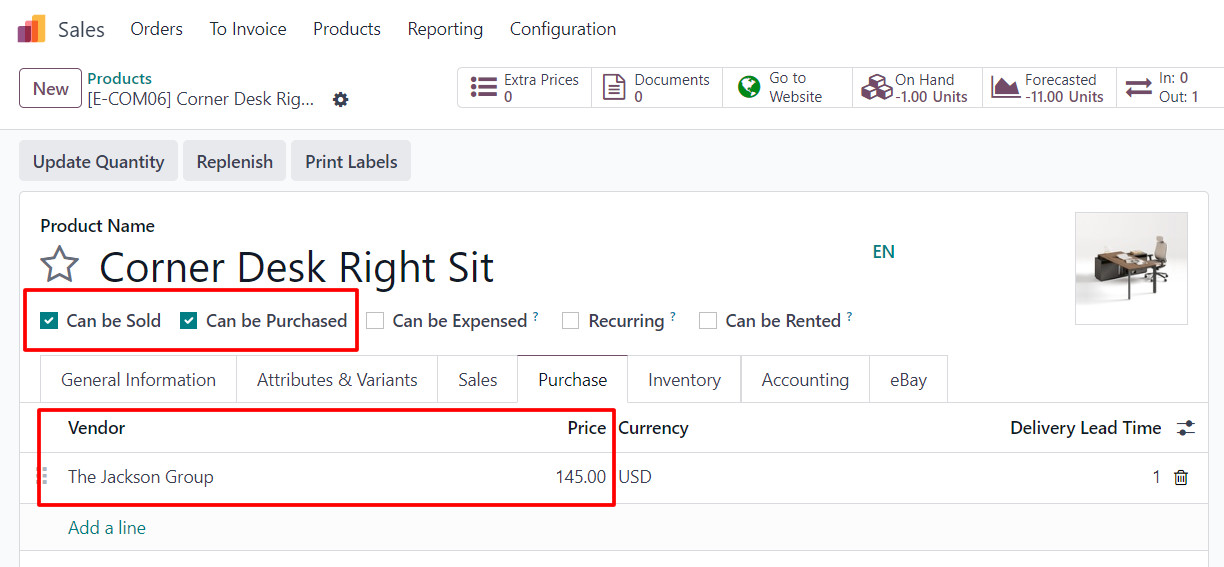
Task: Open the gear actions menu beside product title
Action: point(341,99)
